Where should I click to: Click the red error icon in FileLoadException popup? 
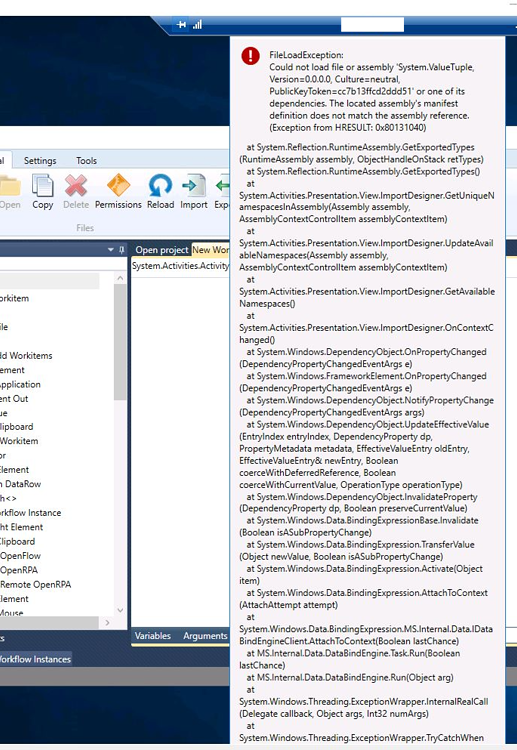coord(251,56)
